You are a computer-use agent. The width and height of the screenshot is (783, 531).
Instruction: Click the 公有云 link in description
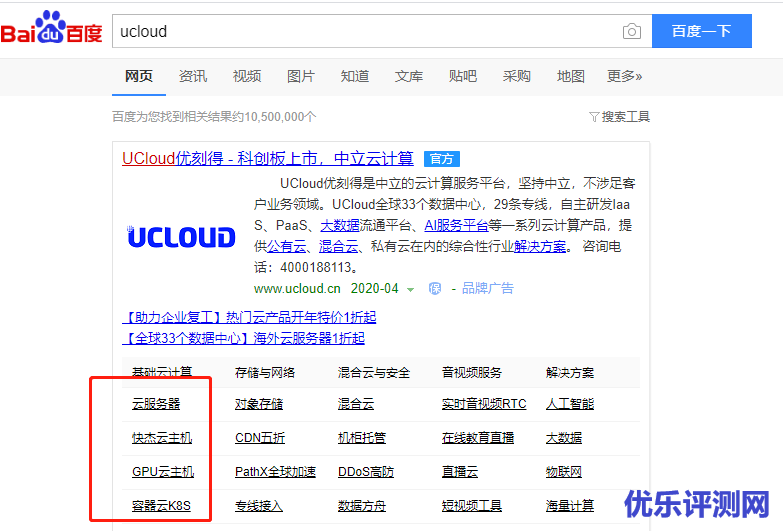tap(287, 246)
